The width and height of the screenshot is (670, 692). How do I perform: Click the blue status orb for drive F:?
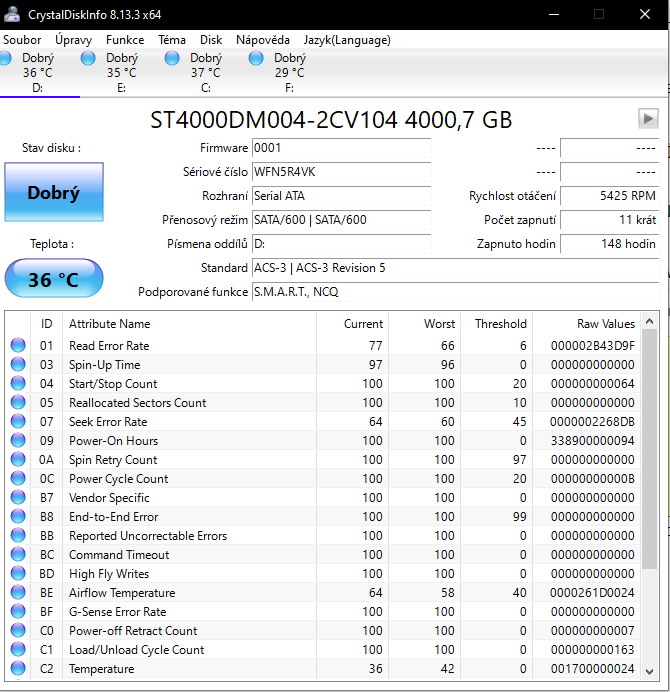pos(256,58)
